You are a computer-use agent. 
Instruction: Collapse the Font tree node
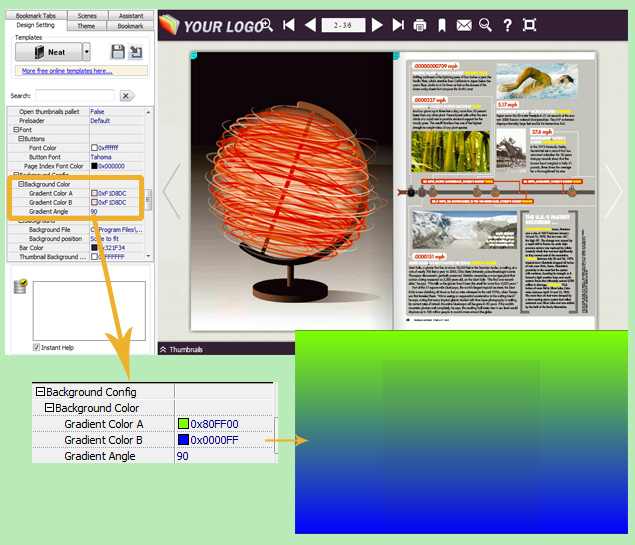coord(16,130)
